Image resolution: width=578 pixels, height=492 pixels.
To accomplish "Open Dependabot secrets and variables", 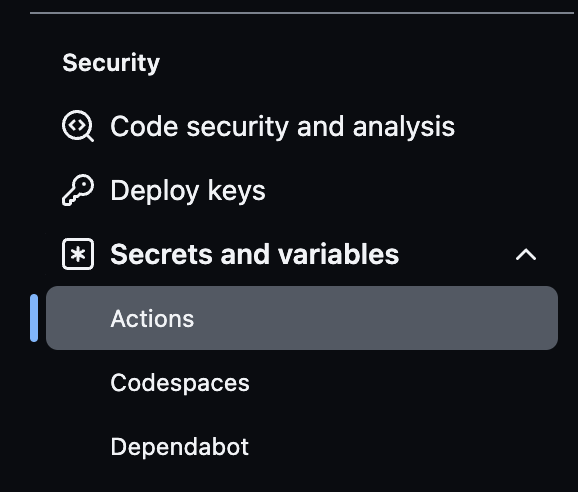I will pos(302,446).
